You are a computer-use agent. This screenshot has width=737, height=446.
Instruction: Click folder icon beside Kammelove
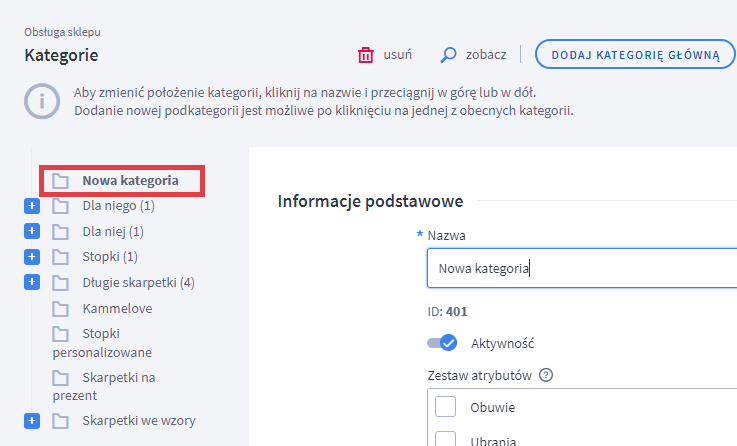60,308
